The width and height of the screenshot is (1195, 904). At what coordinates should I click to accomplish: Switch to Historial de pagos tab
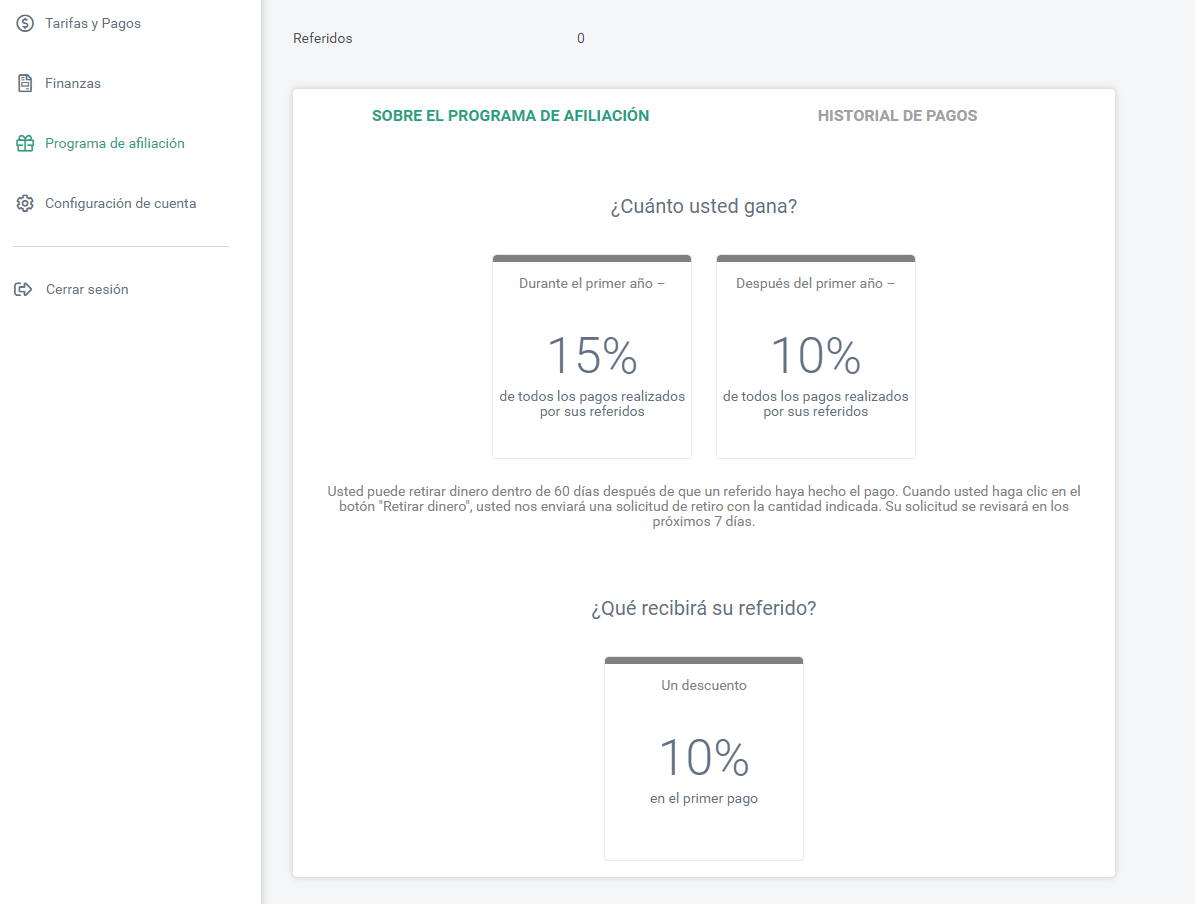[897, 116]
